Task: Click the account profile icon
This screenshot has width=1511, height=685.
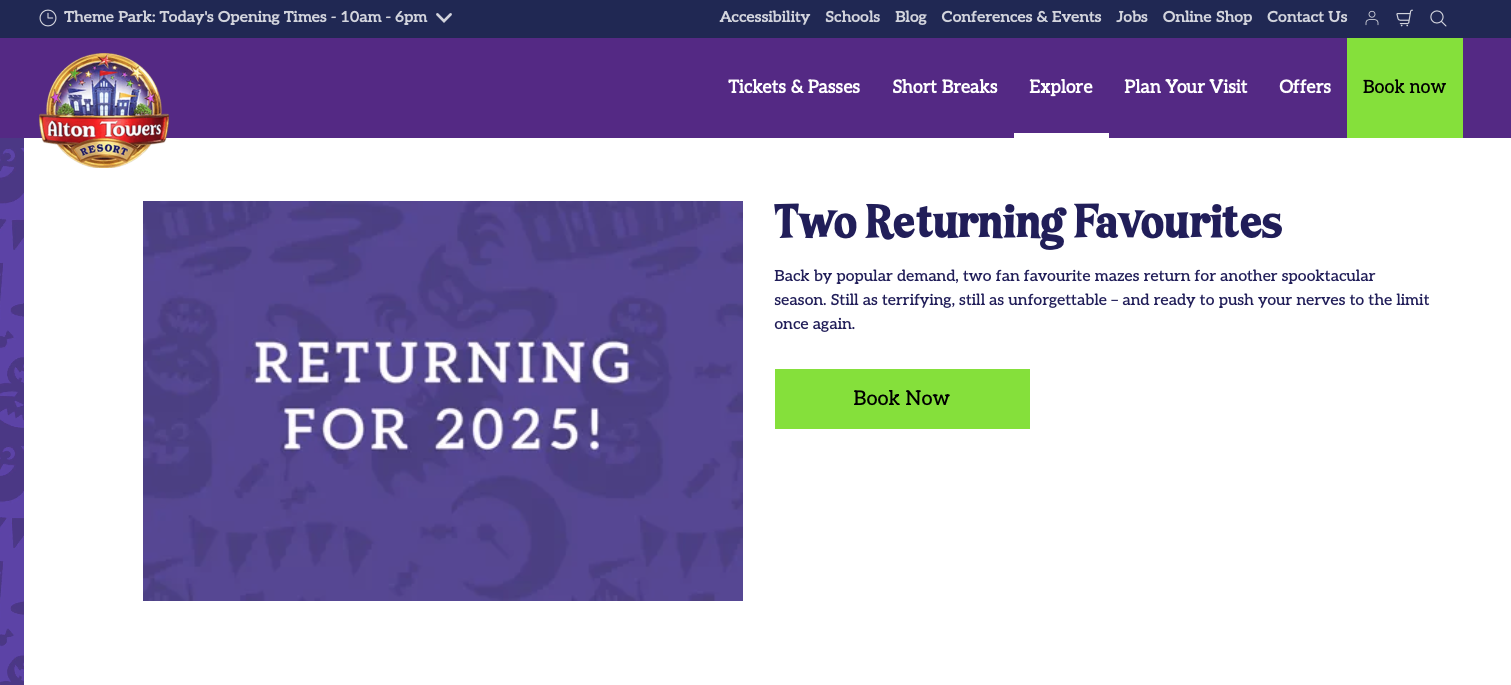Action: point(1372,18)
